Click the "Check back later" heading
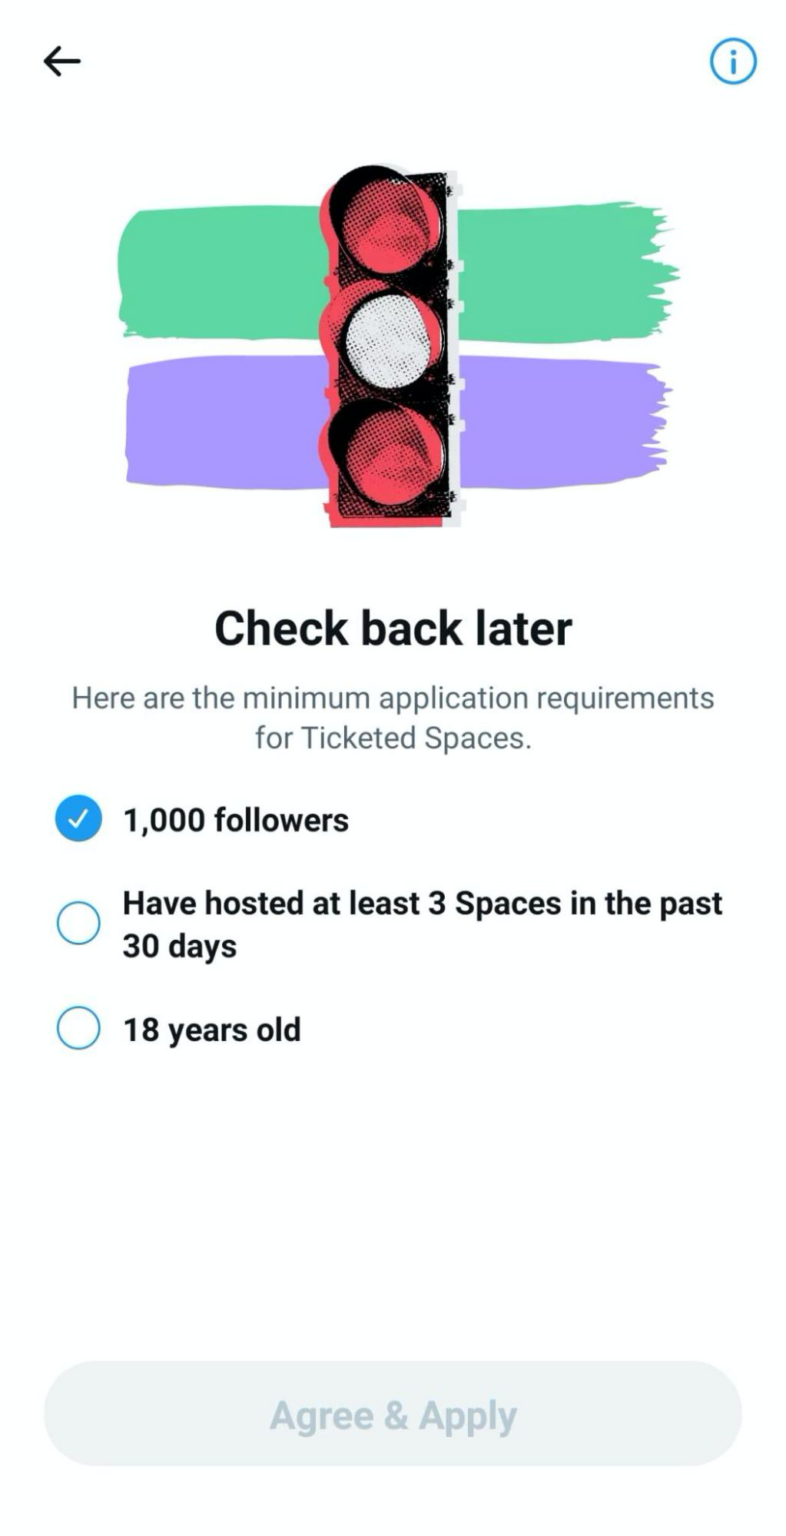This screenshot has height=1536, width=786. [393, 628]
